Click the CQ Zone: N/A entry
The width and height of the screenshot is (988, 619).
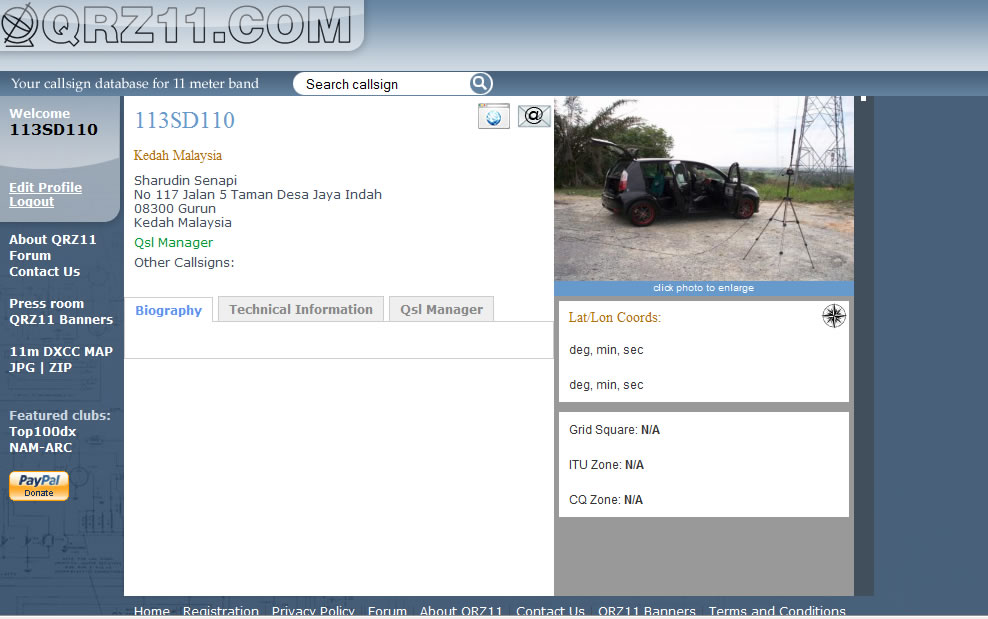606,500
